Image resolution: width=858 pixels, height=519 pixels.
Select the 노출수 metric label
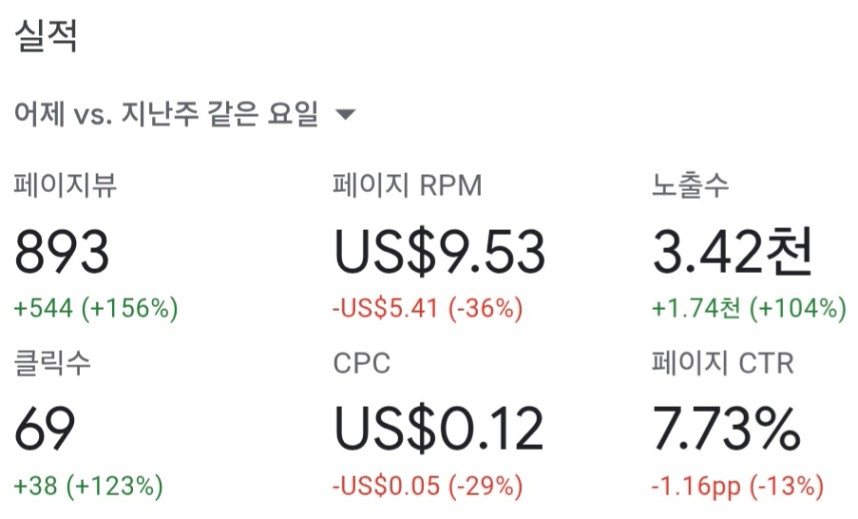[690, 184]
